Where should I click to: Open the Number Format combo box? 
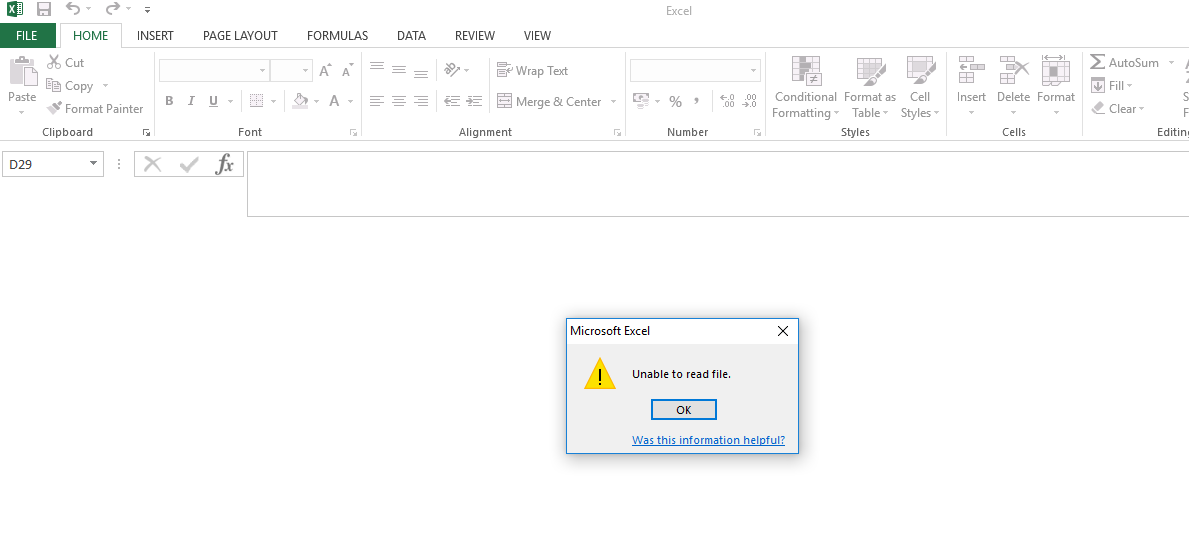pos(695,71)
